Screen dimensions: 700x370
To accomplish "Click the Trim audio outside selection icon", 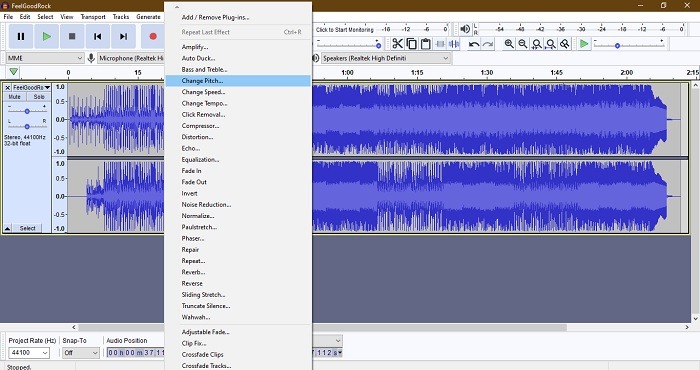I will pos(440,44).
